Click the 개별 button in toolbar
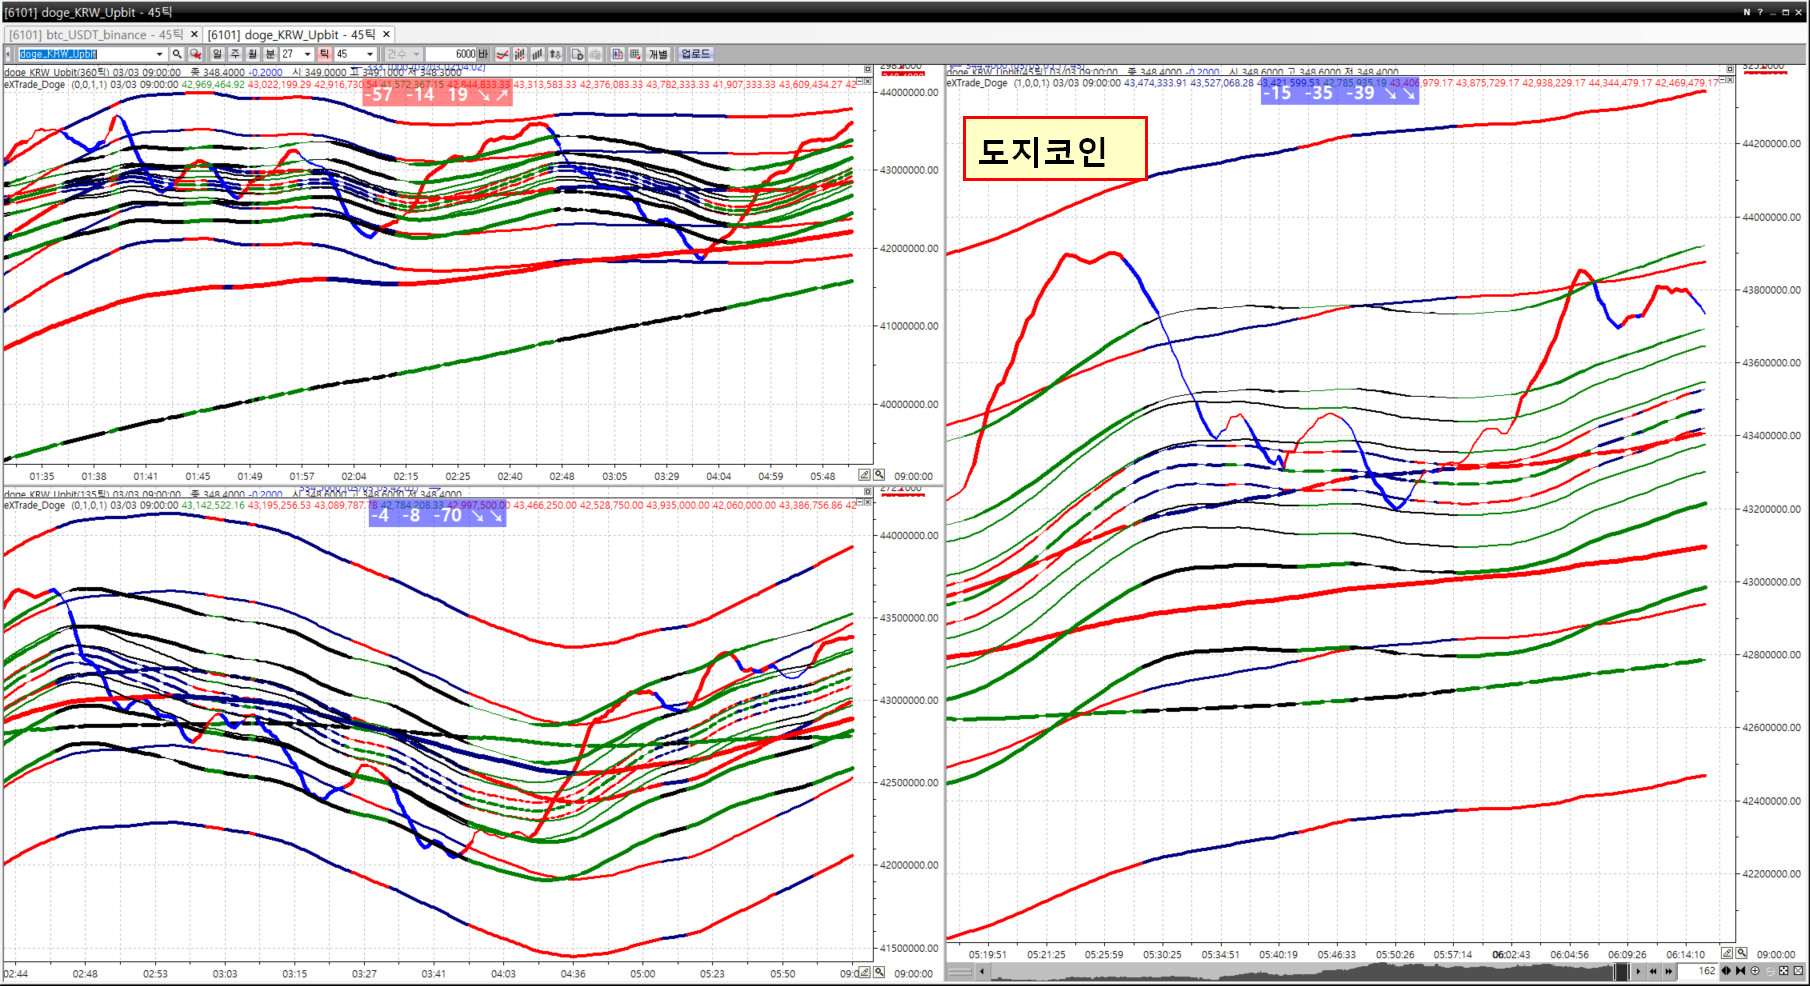The image size is (1810, 986). pyautogui.click(x=657, y=54)
